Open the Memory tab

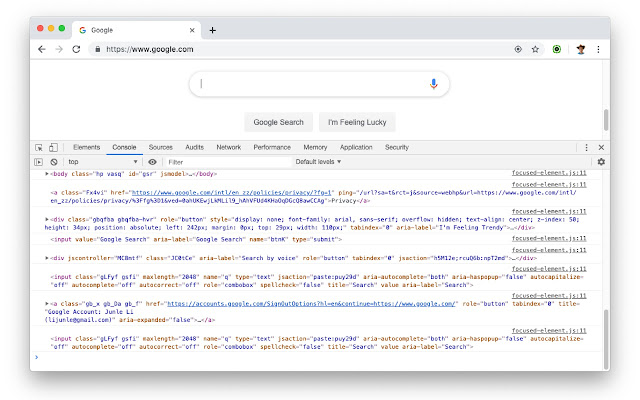tap(315, 147)
